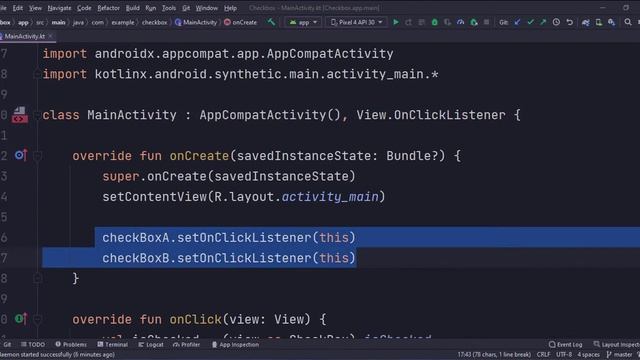Open the Pixel 4 API 30 device dropdown
This screenshot has width=640, height=360.
356,22
